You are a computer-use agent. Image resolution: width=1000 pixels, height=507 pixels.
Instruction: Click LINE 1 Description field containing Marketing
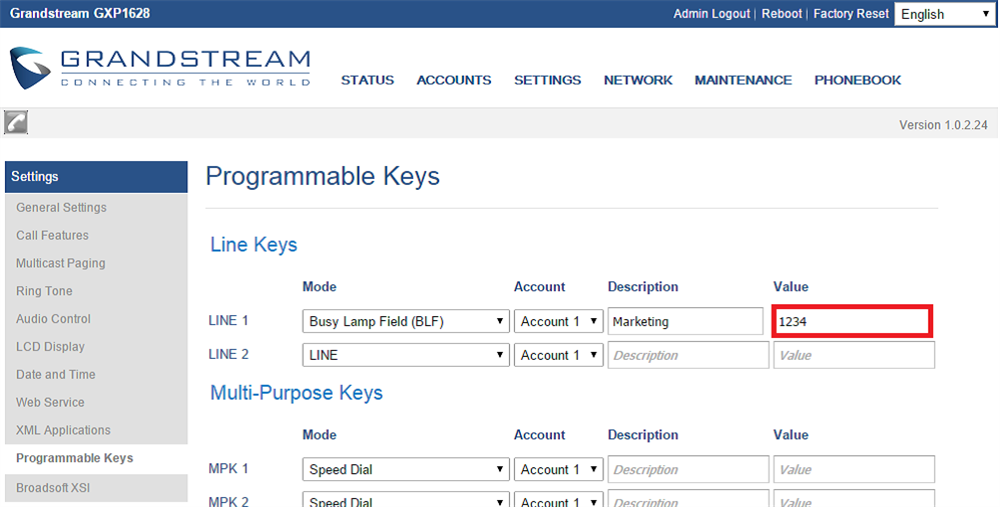686,321
